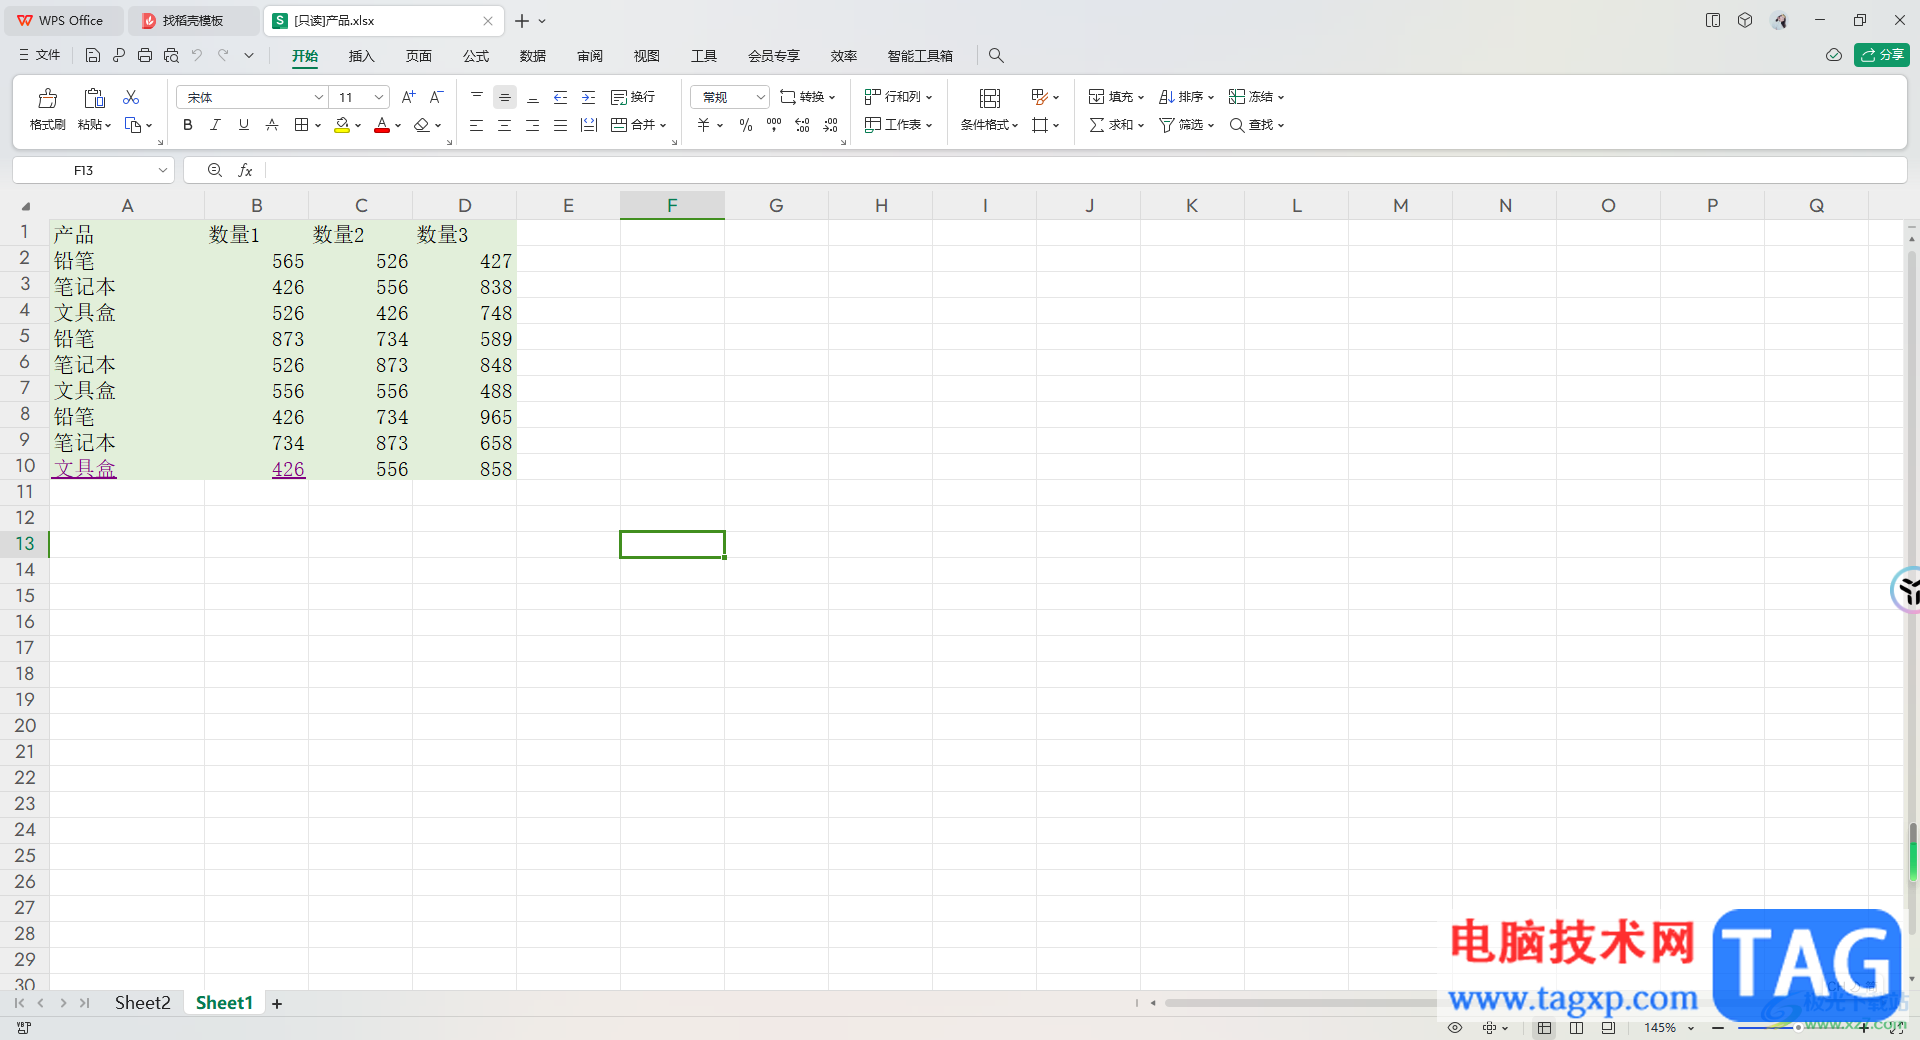Screen dimensions: 1920x1040
Task: Cut selection with the scissors icon
Action: tap(131, 97)
